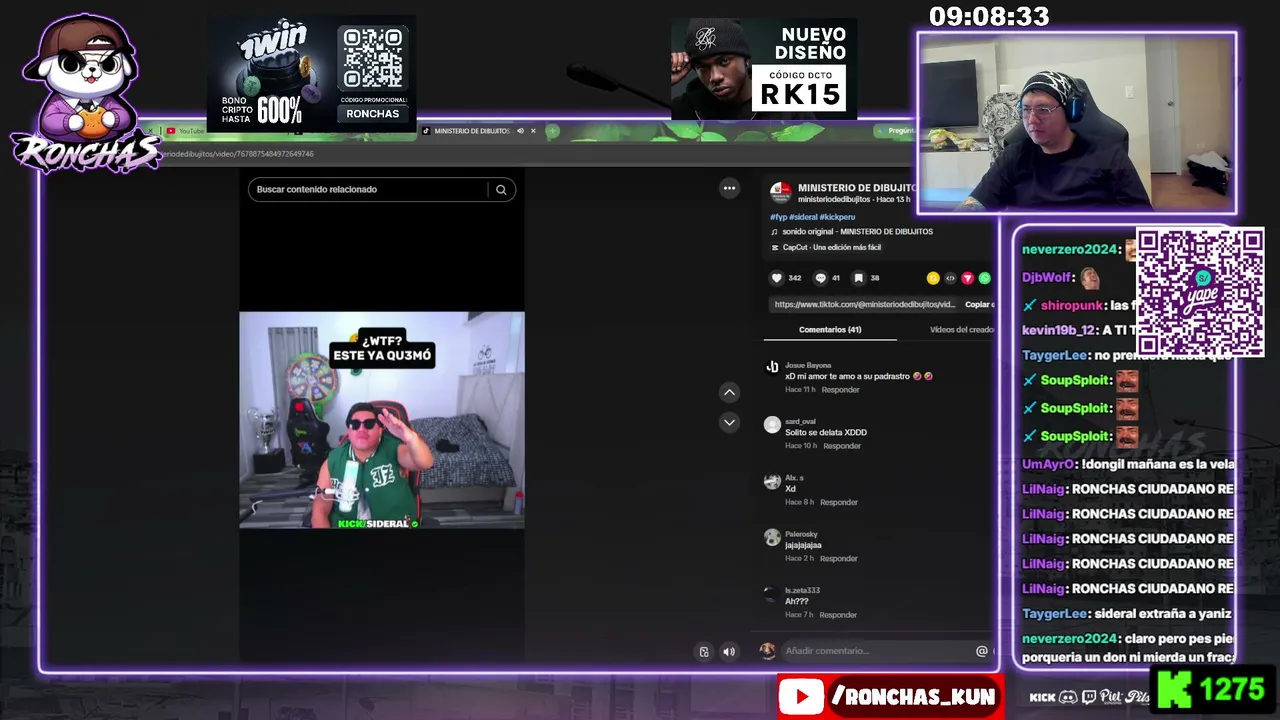The height and width of the screenshot is (720, 1280).
Task: Like the video with the heart icon
Action: point(776,278)
